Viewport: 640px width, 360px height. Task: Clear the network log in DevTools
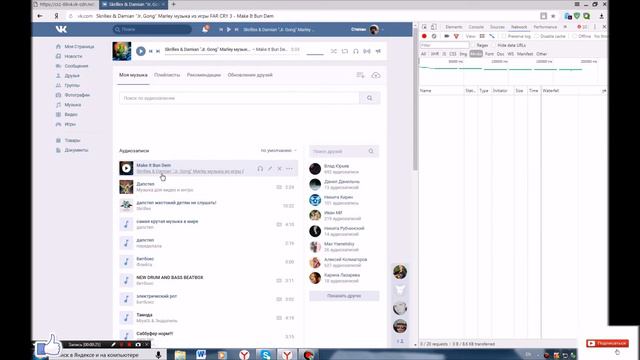click(x=434, y=36)
